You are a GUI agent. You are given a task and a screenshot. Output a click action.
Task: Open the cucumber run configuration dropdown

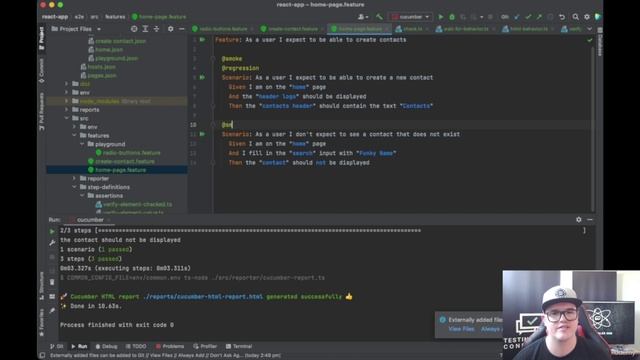click(410, 17)
